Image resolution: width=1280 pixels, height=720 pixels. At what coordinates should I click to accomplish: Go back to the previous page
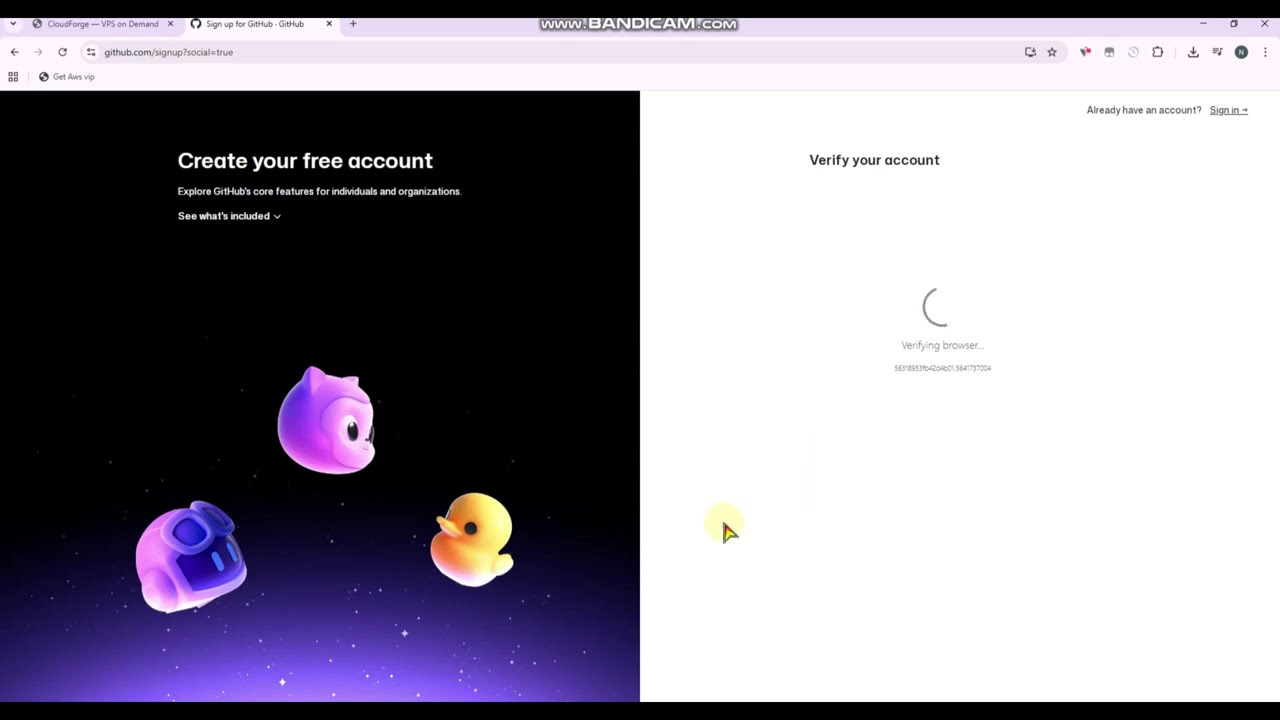click(x=14, y=52)
